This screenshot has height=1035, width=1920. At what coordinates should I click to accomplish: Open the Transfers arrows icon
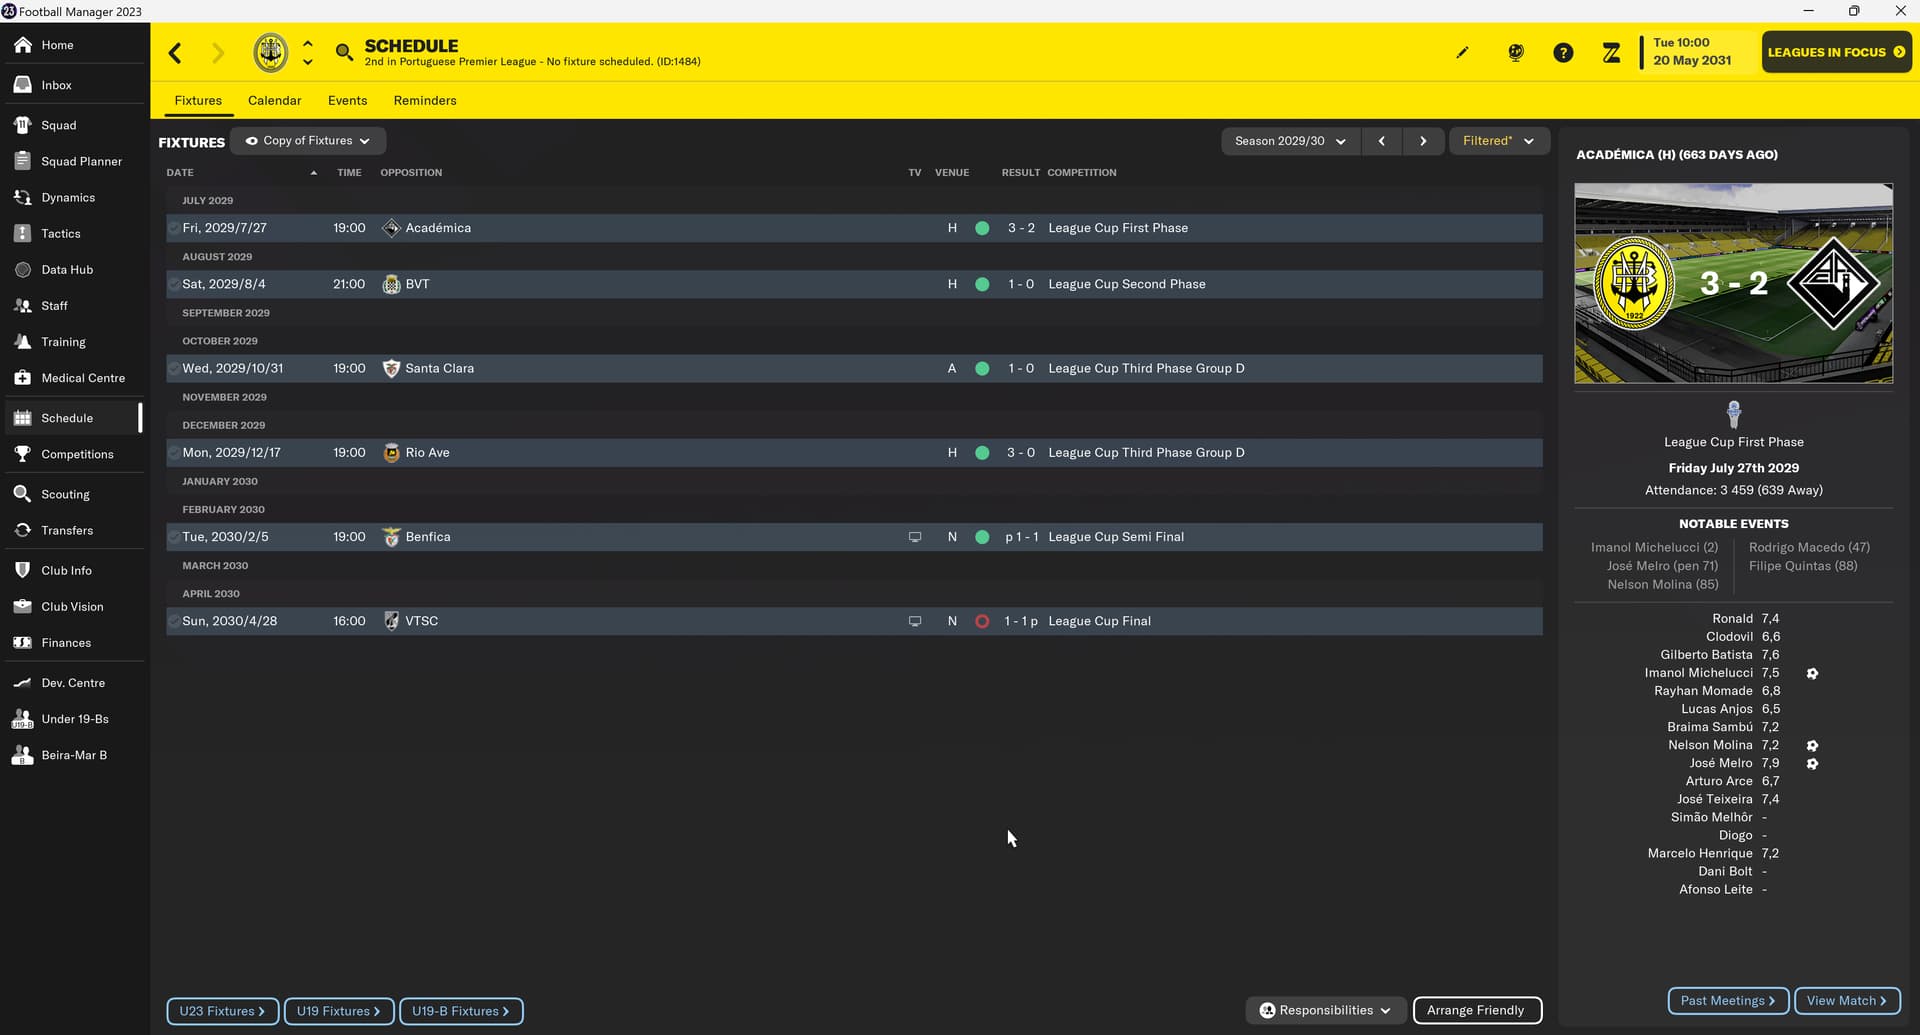click(x=23, y=530)
